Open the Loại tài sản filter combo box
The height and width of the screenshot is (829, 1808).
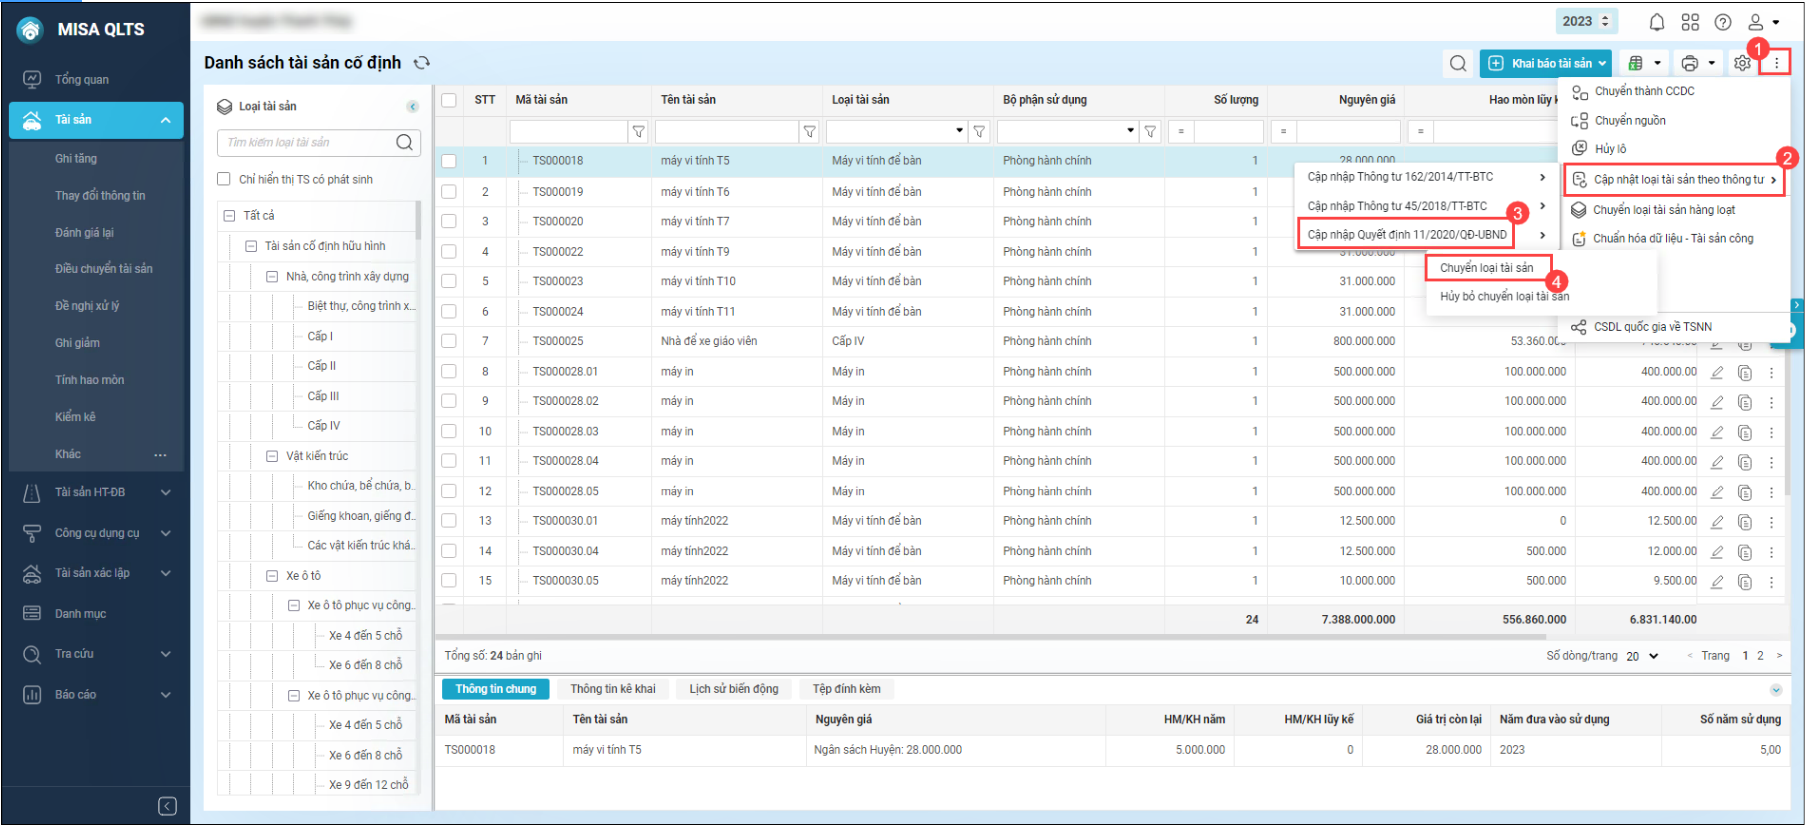(x=897, y=131)
